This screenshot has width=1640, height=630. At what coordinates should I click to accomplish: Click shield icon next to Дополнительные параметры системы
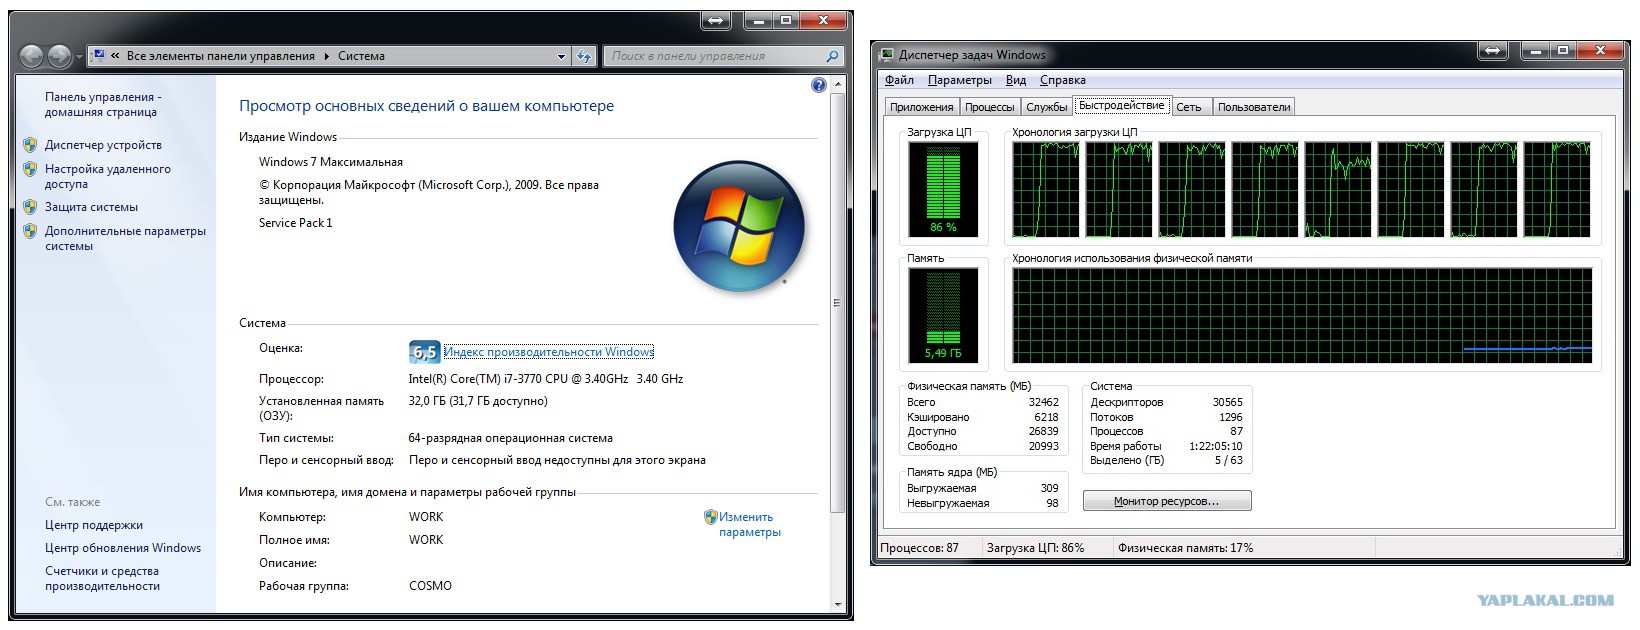coord(30,231)
